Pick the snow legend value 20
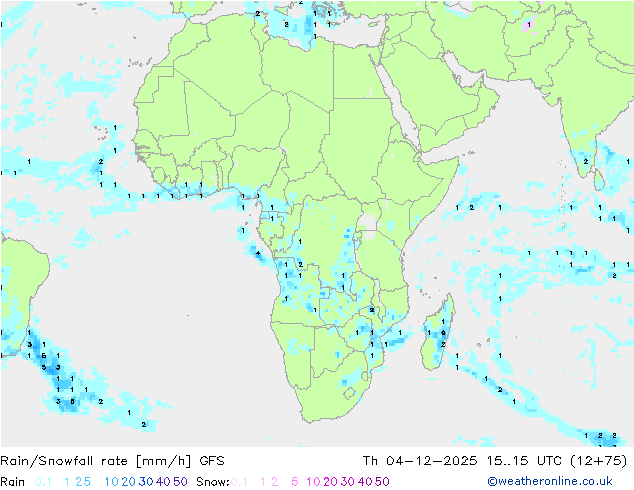This screenshot has width=634, height=490. tap(330, 482)
